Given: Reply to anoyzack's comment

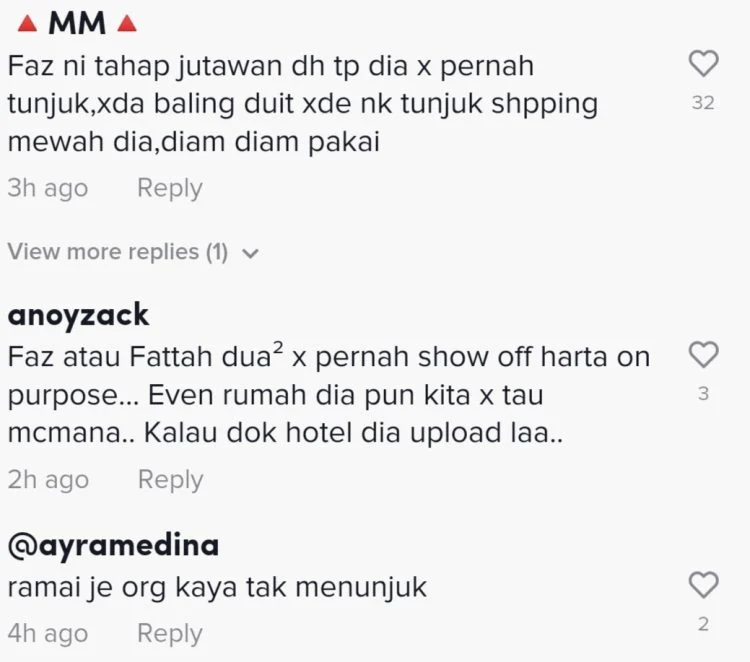Looking at the screenshot, I should coord(170,480).
